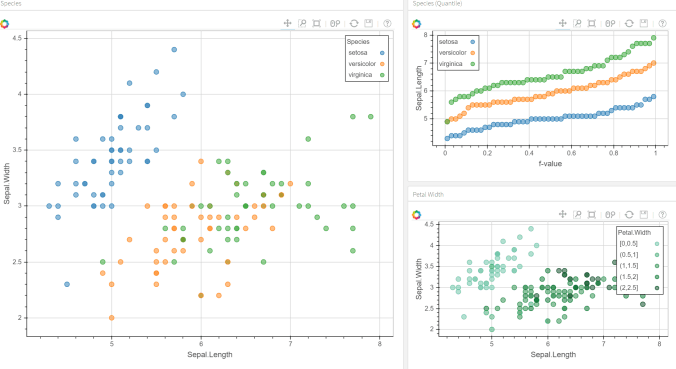This screenshot has width=676, height=369.
Task: Save the Species scatter plot image
Action: click(x=369, y=23)
